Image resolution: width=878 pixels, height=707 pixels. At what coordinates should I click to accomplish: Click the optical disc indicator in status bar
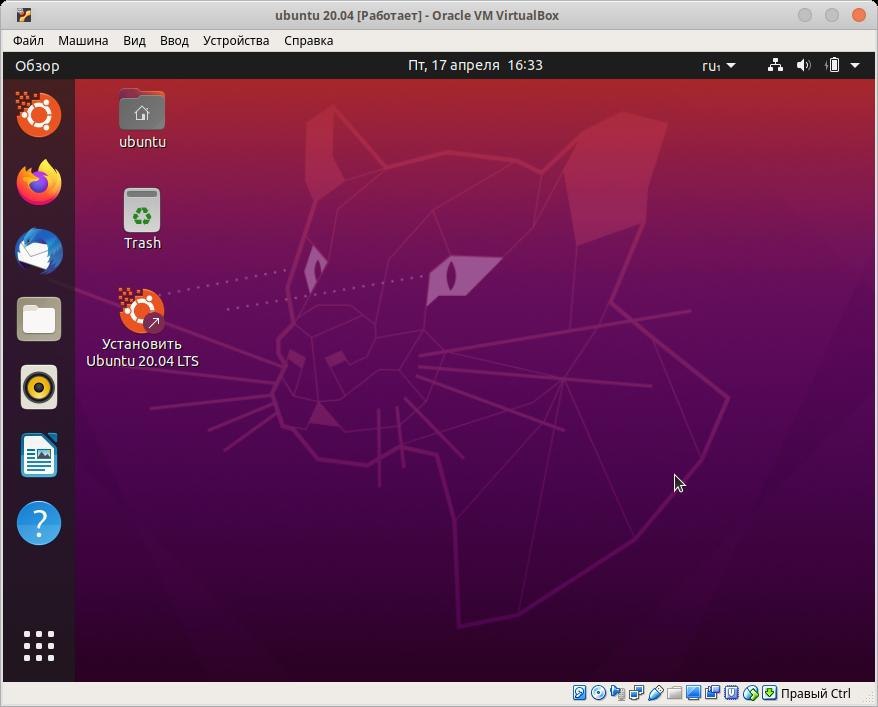pyautogui.click(x=599, y=693)
